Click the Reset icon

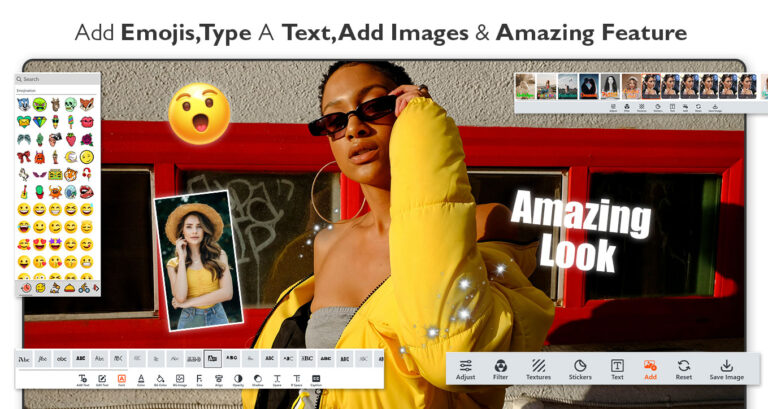684,369
